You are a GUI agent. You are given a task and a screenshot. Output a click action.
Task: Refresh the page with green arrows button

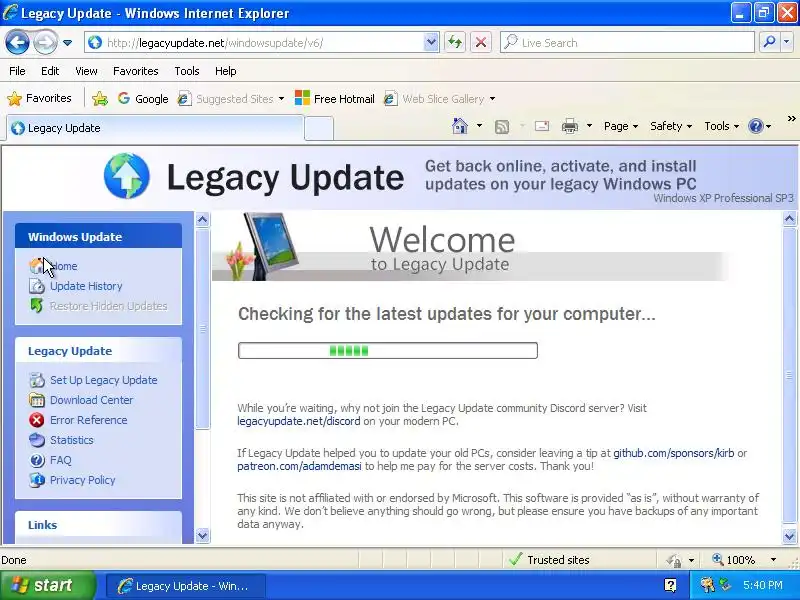[x=455, y=43]
